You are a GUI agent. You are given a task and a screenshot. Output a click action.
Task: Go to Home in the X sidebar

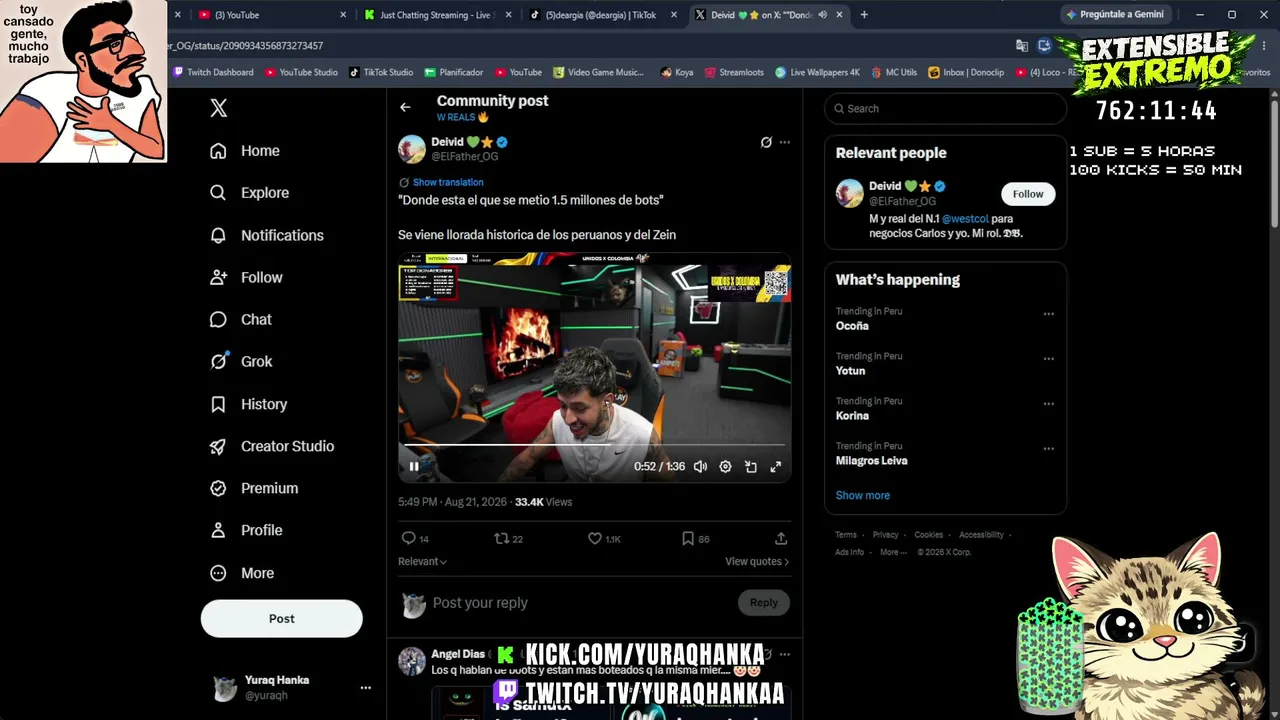pos(245,151)
